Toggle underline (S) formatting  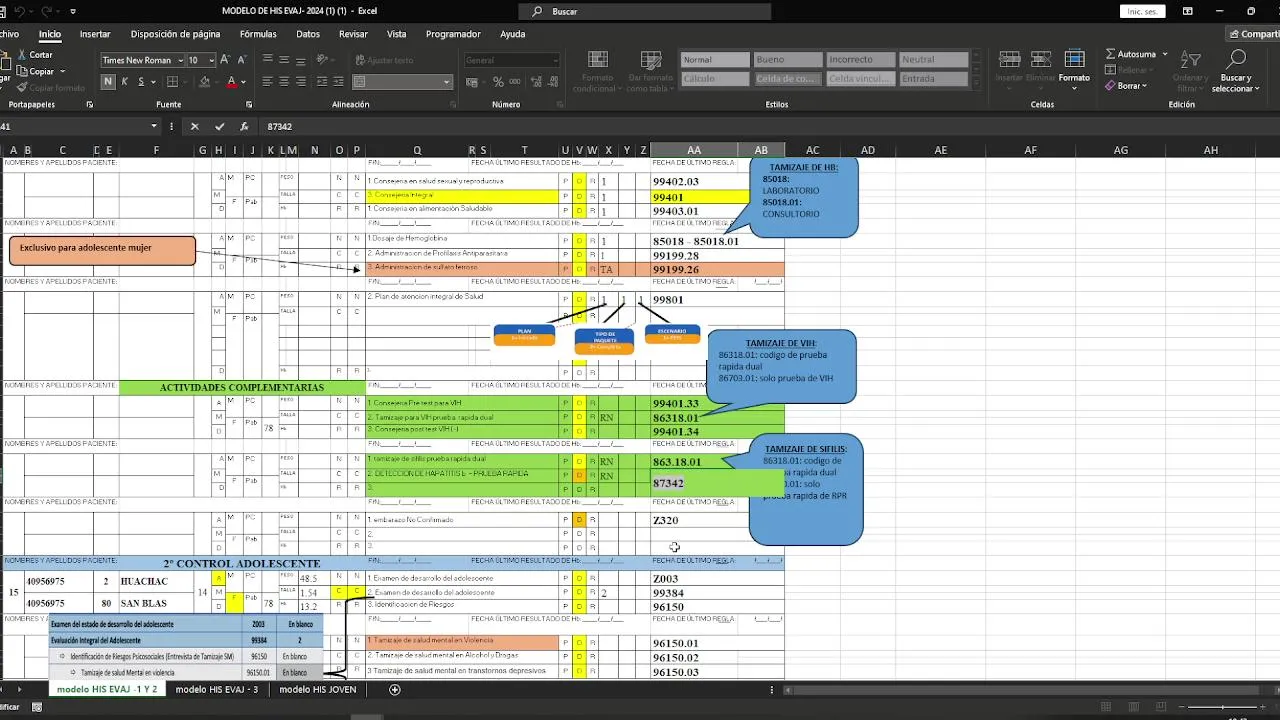pos(140,82)
